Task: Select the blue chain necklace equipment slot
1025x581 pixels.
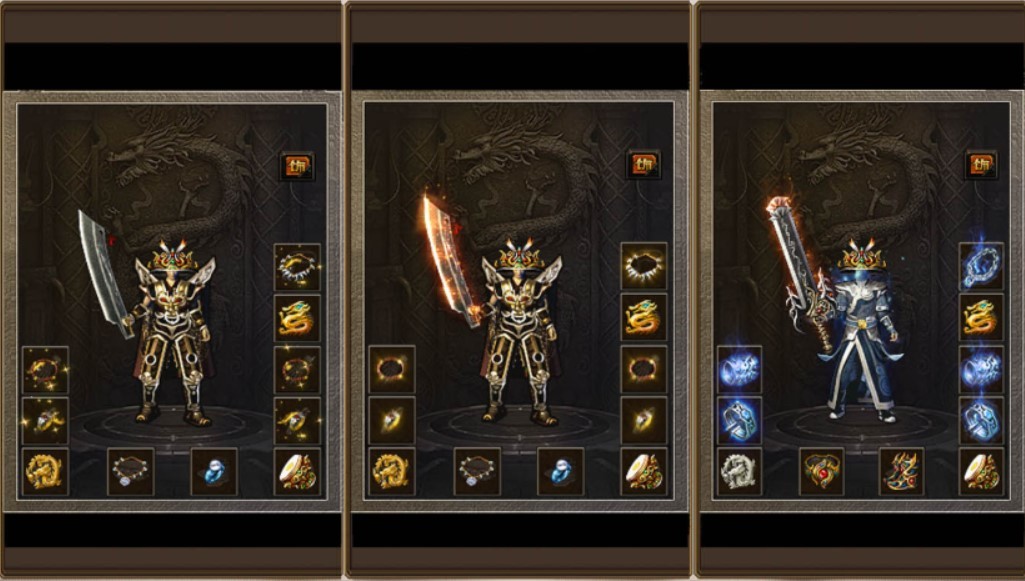Action: [981, 266]
